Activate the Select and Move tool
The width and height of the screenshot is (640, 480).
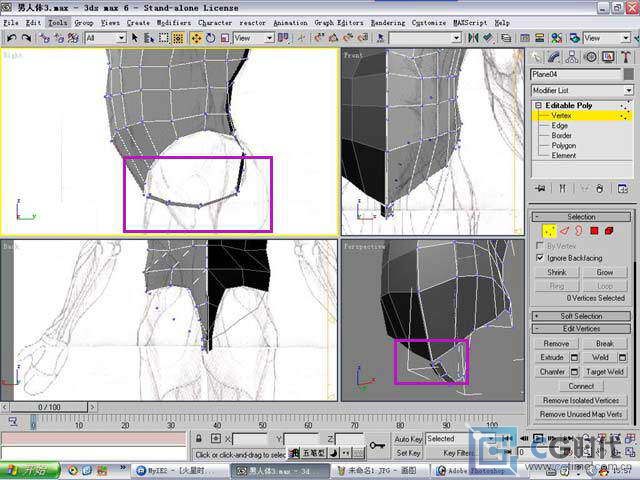point(196,38)
